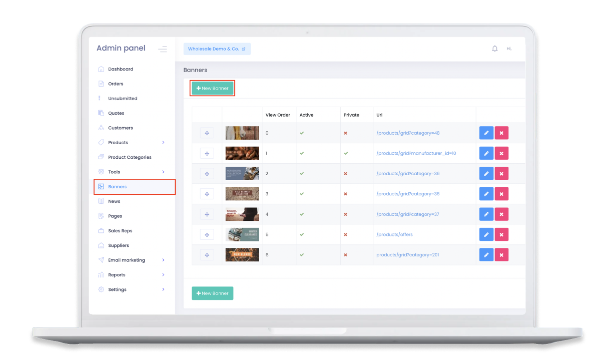Viewport: 616px width, 360px height.
Task: Click the Quotes sidebar icon
Action: pyautogui.click(x=101, y=113)
